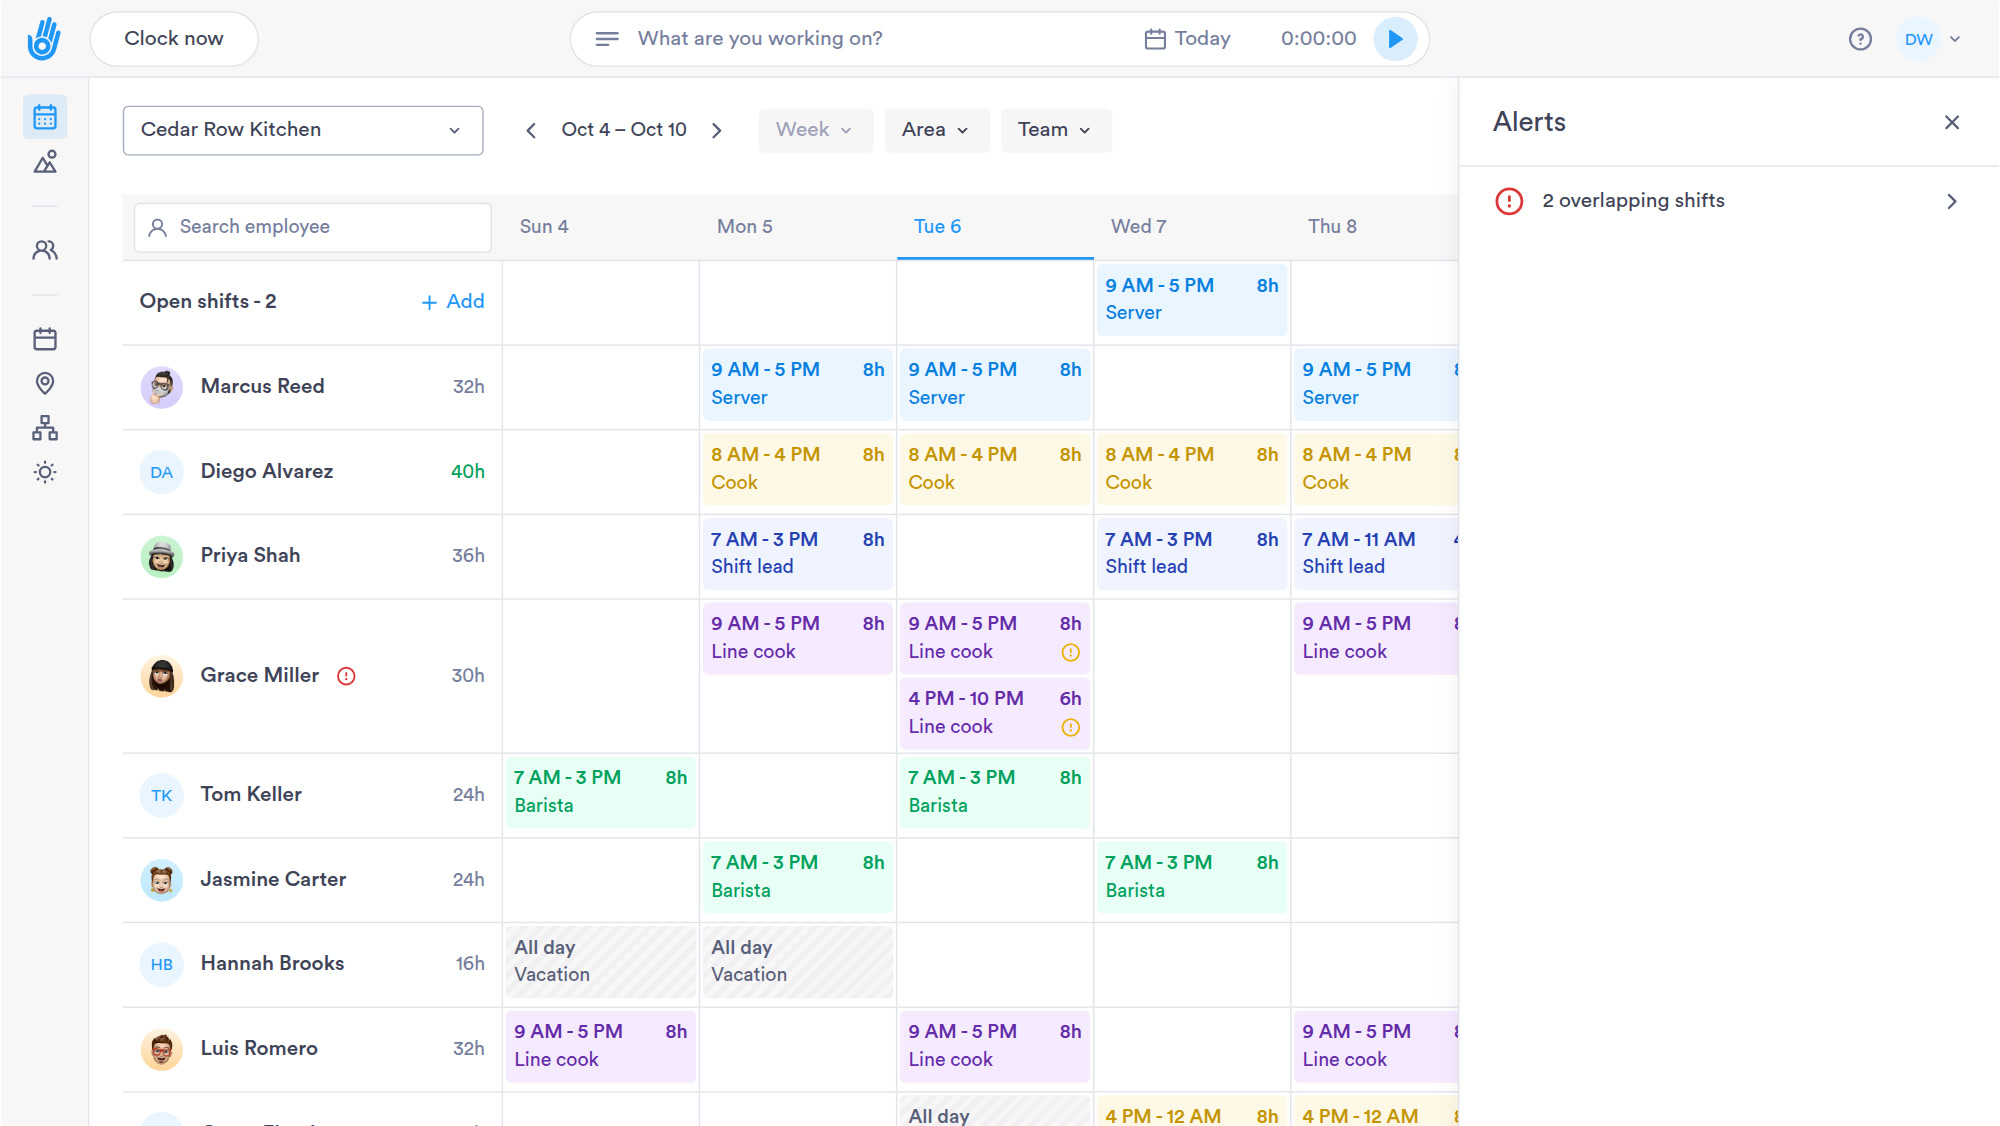Open the Organization chart sidebar icon
Image resolution: width=2000 pixels, height=1126 pixels.
click(45, 428)
